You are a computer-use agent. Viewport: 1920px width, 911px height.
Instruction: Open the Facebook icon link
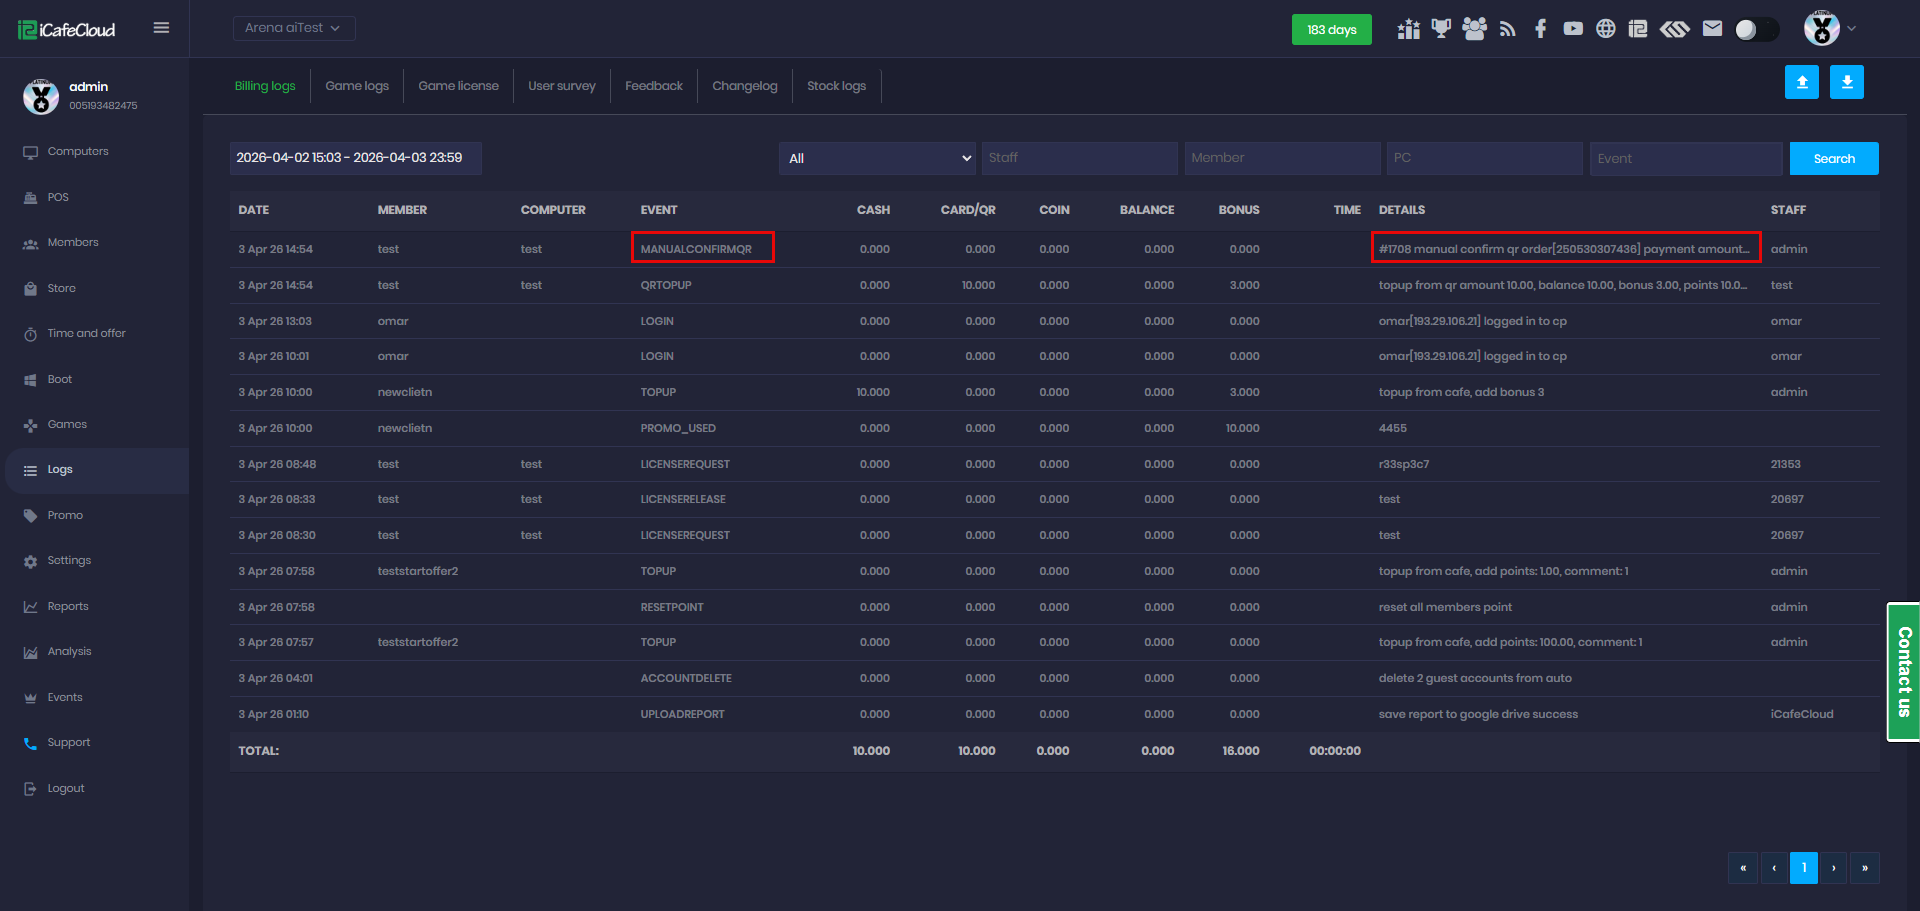coord(1540,29)
